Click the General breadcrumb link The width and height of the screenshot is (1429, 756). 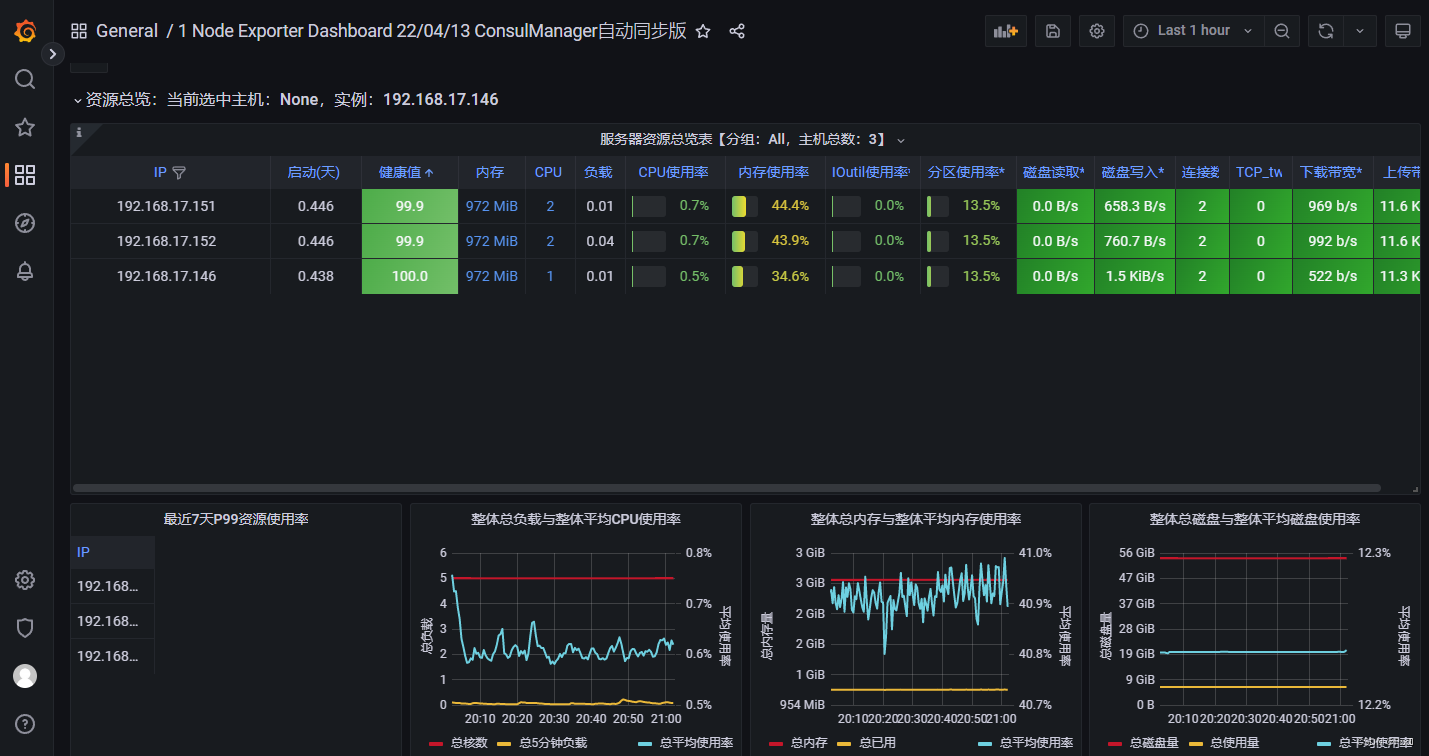tap(127, 31)
